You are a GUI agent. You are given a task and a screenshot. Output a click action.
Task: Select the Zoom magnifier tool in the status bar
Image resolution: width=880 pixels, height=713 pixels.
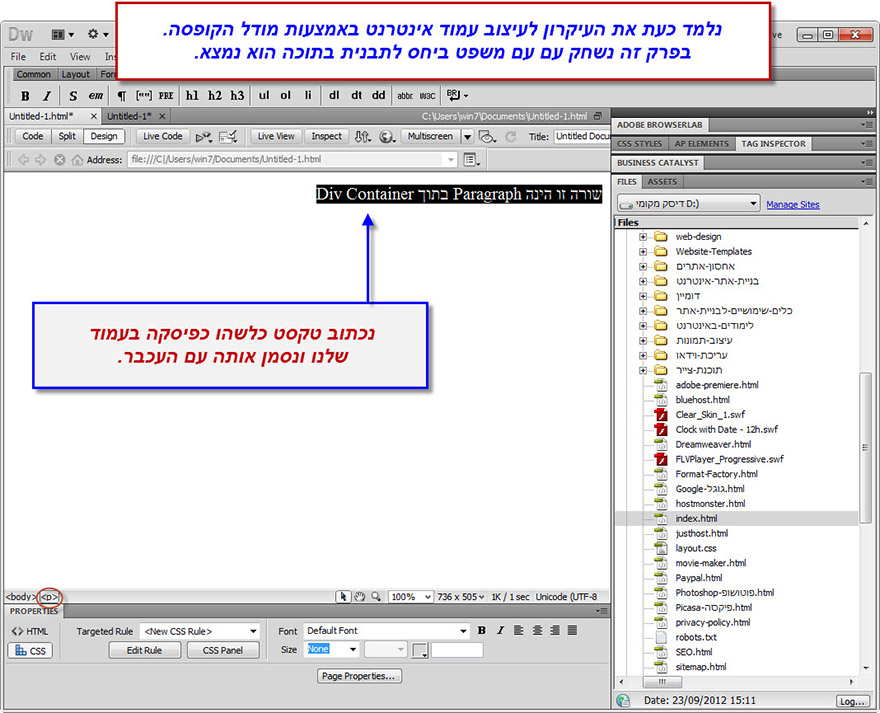[375, 597]
